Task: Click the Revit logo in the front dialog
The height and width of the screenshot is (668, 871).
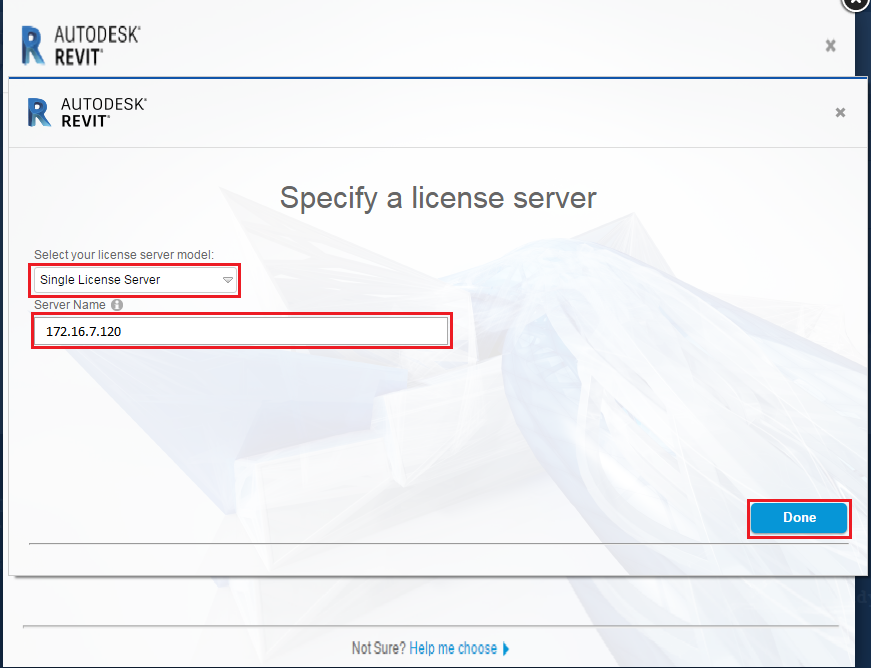Action: tap(40, 112)
